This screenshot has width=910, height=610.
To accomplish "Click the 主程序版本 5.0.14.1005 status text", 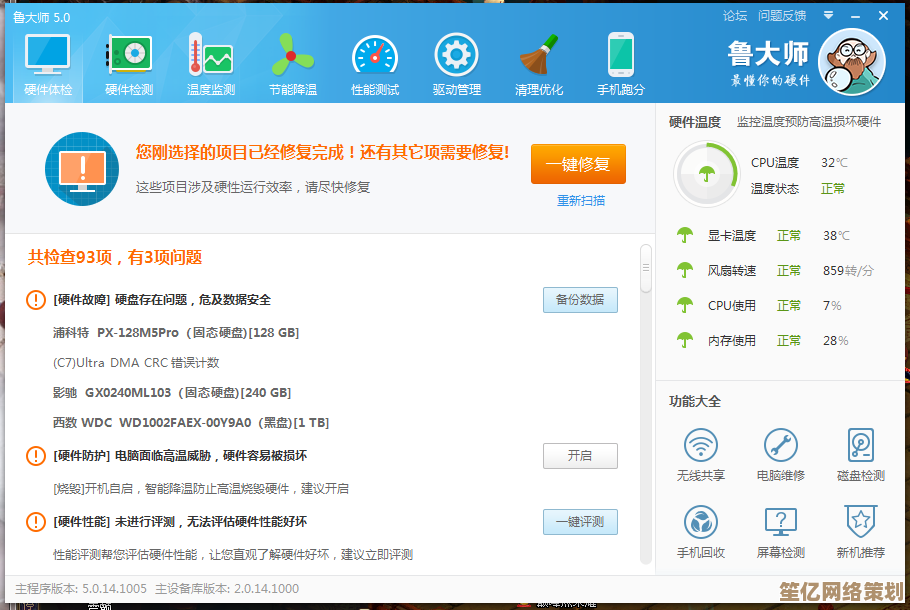I will [81, 589].
